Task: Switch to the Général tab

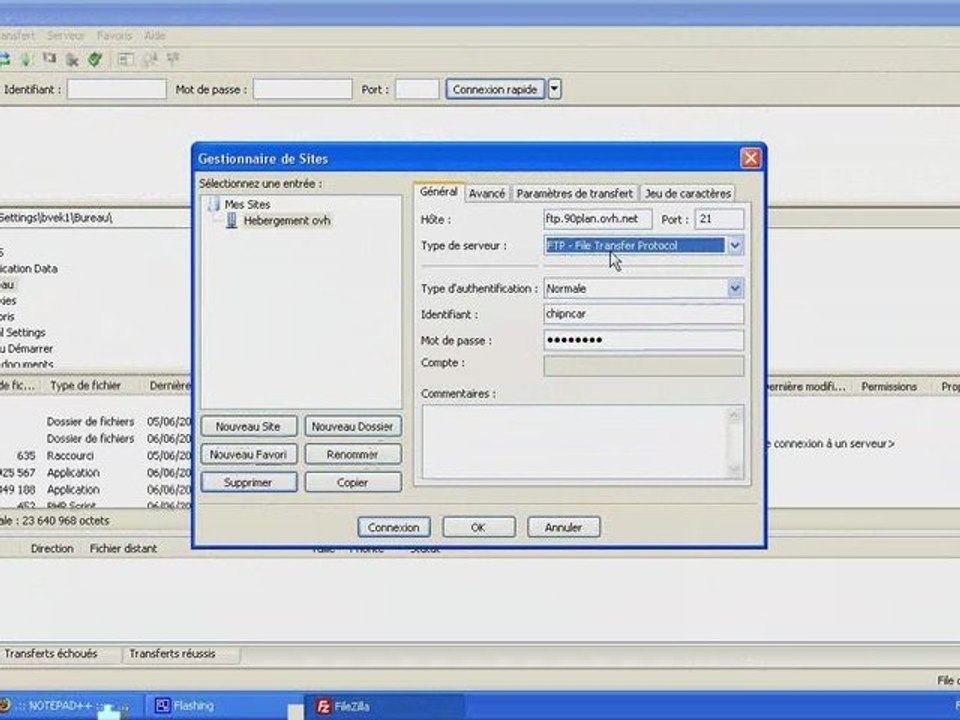Action: pos(438,192)
